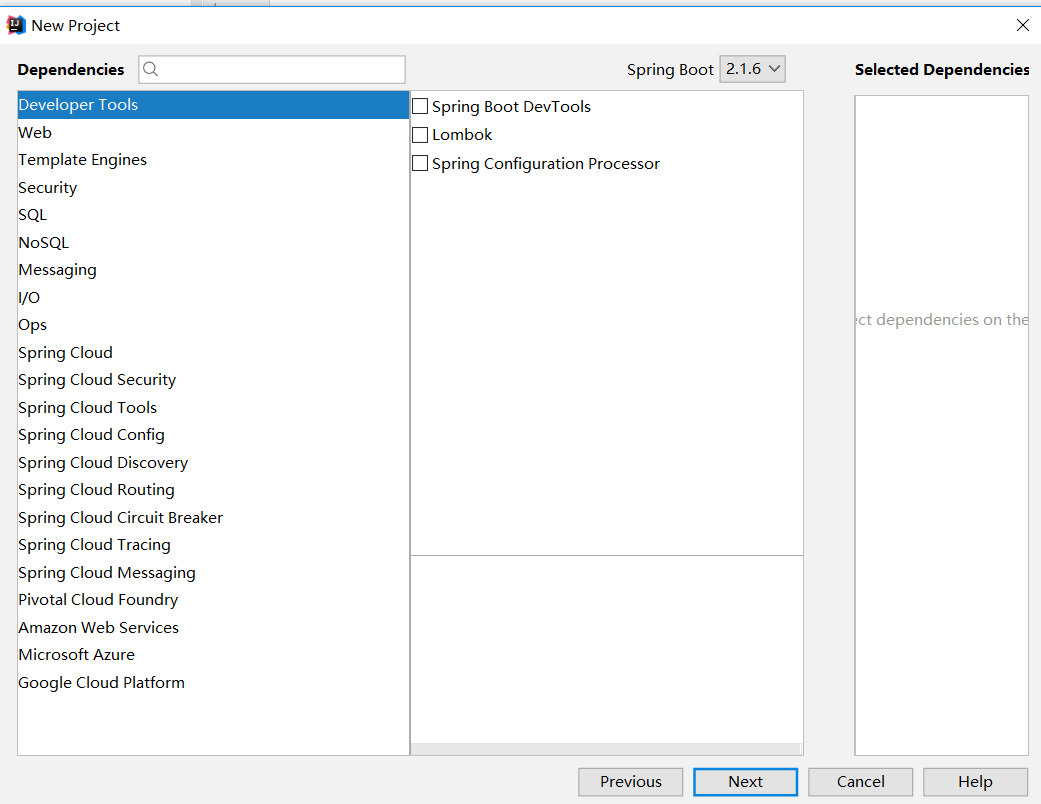The width and height of the screenshot is (1041, 804).
Task: Open the SQL dependencies category
Action: [x=32, y=215]
